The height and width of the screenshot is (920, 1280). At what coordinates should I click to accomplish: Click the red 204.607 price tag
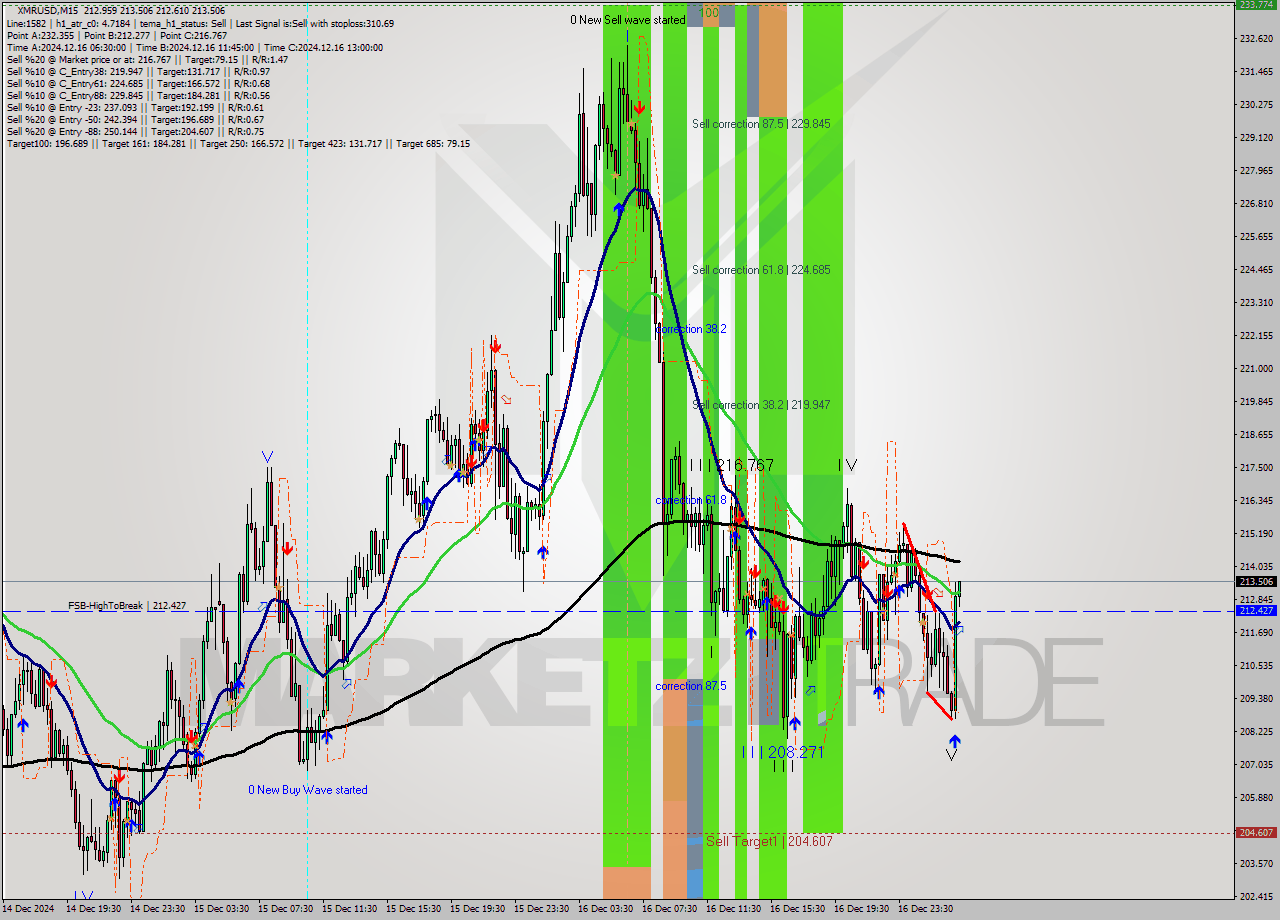1256,832
